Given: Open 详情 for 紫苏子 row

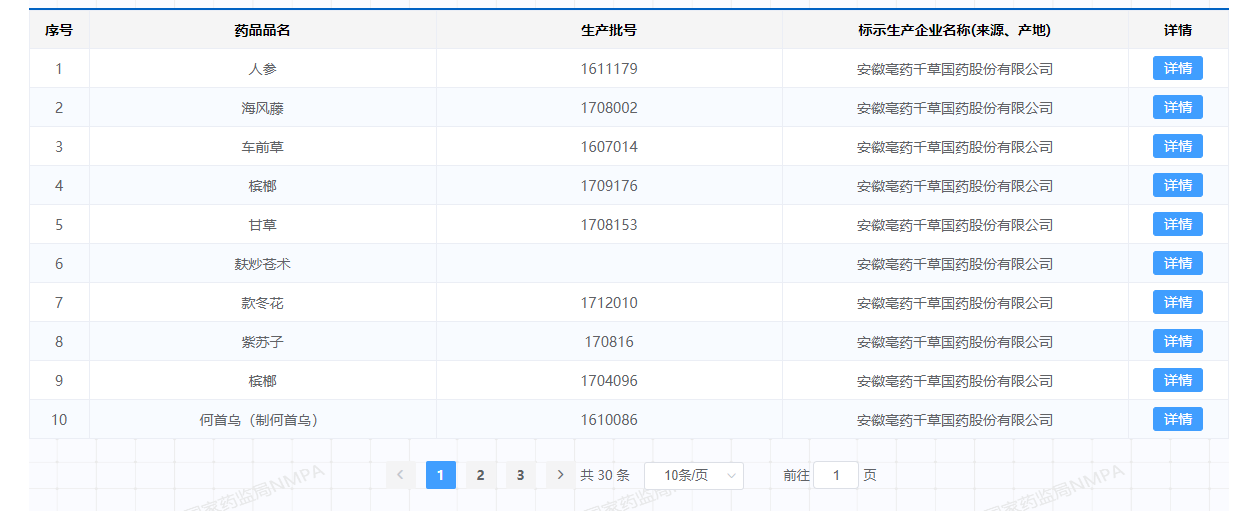Looking at the screenshot, I should coord(1177,342).
